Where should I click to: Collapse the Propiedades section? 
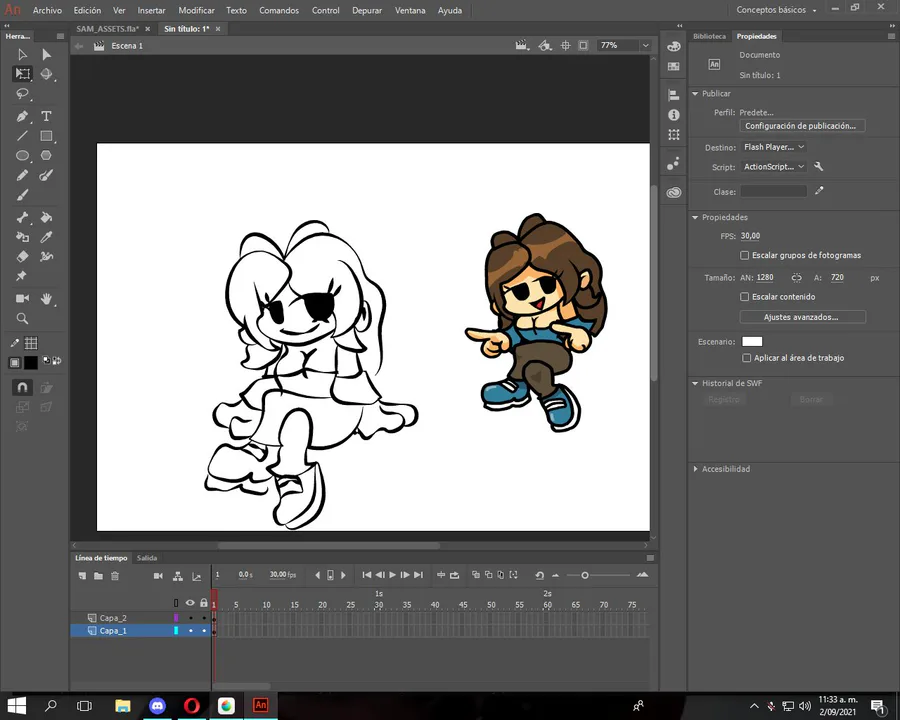click(695, 218)
